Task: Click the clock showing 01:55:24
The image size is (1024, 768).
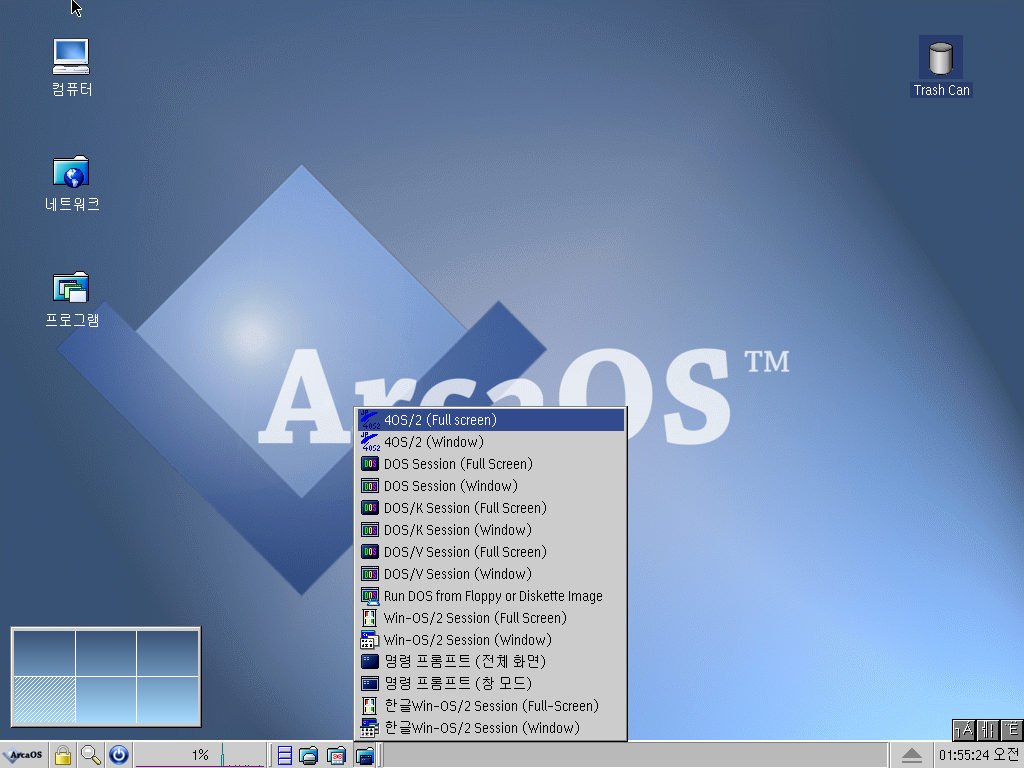Action: tap(979, 755)
